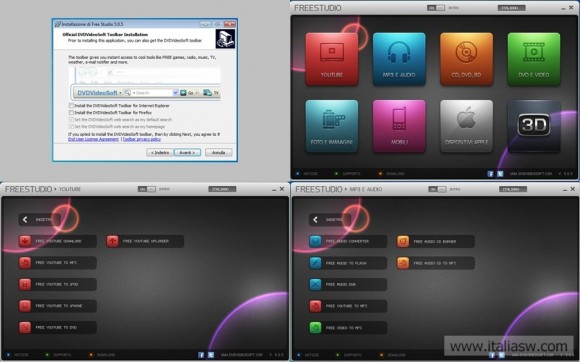
Task: Open the red YouTube category tile
Action: point(332,59)
